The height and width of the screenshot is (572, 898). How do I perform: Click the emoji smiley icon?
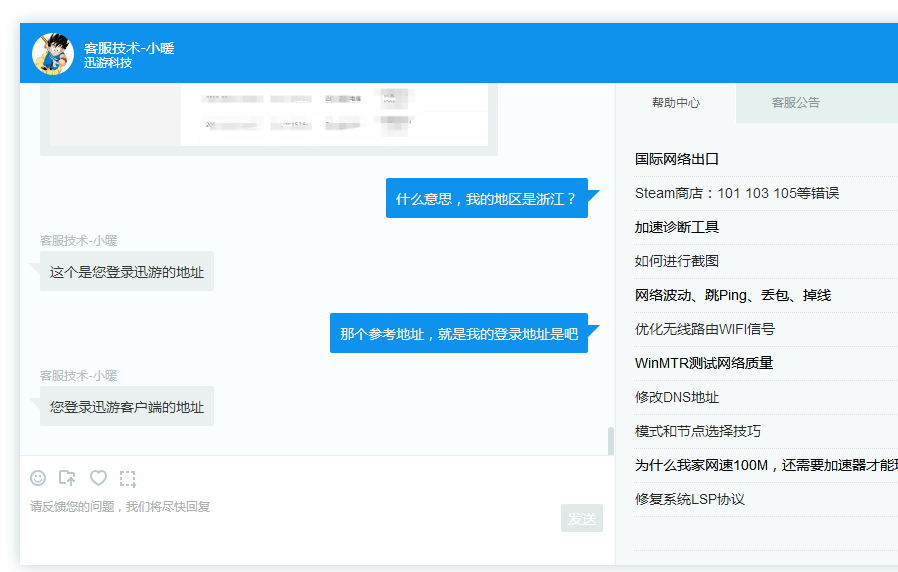point(38,478)
